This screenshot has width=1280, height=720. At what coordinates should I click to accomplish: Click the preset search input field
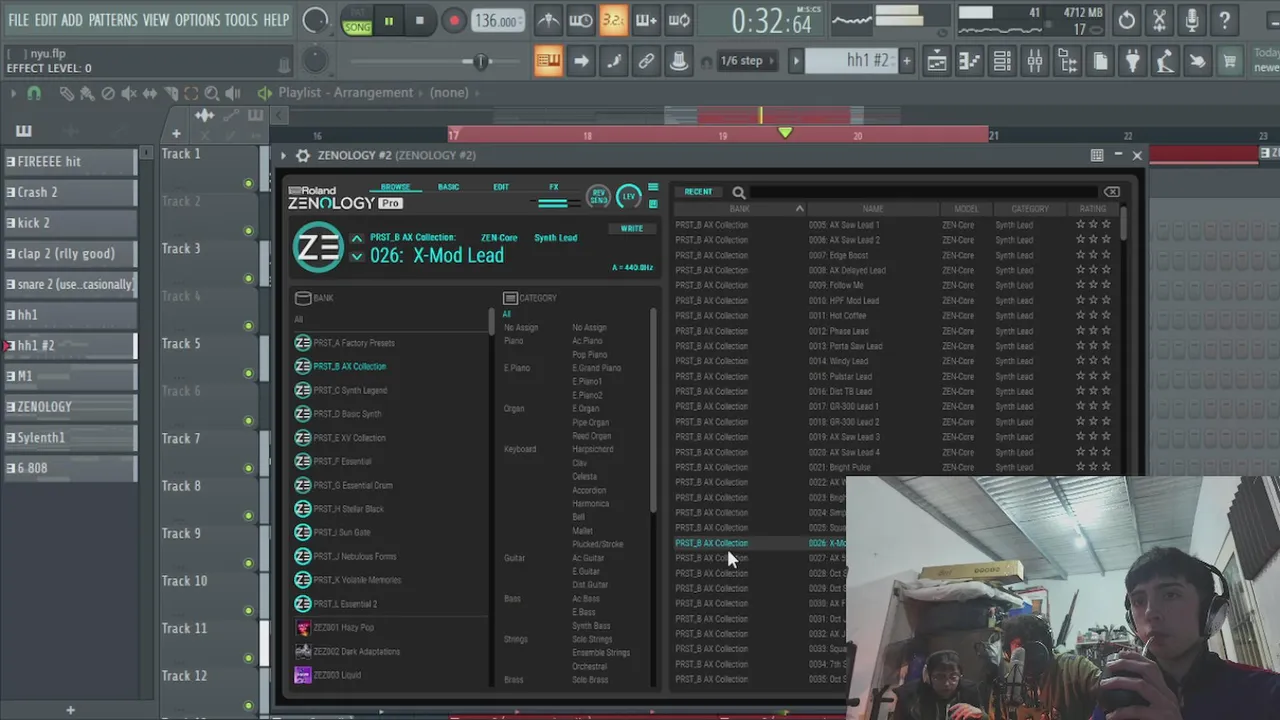click(925, 192)
